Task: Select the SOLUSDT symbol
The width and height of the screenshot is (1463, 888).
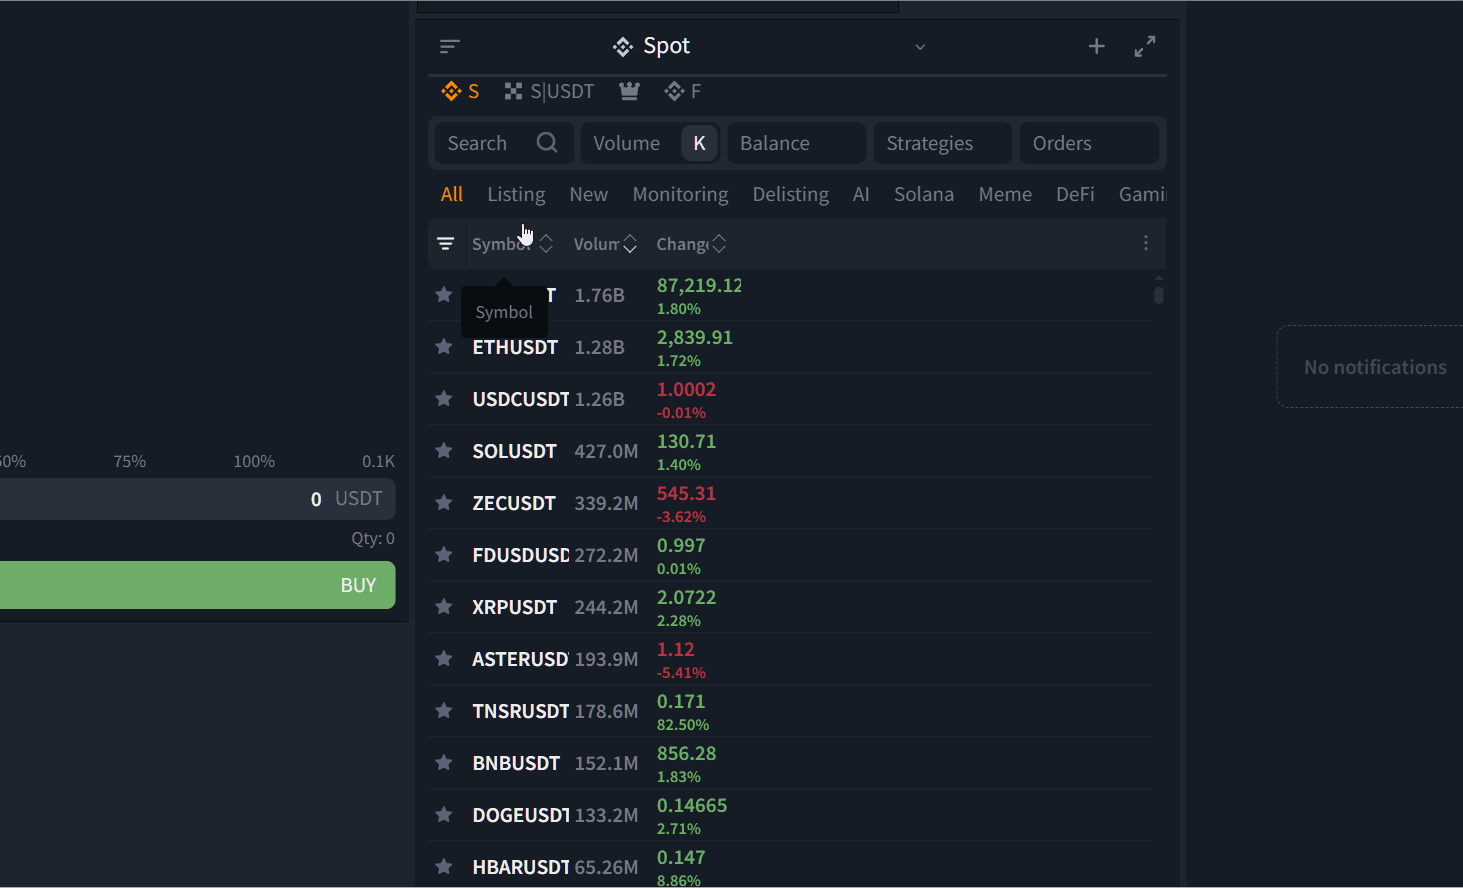Action: [514, 451]
